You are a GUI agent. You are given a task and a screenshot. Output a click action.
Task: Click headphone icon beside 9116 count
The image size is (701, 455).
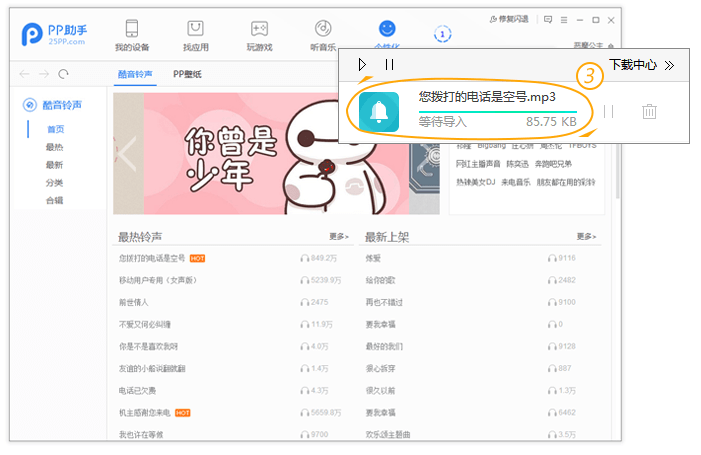pos(552,258)
